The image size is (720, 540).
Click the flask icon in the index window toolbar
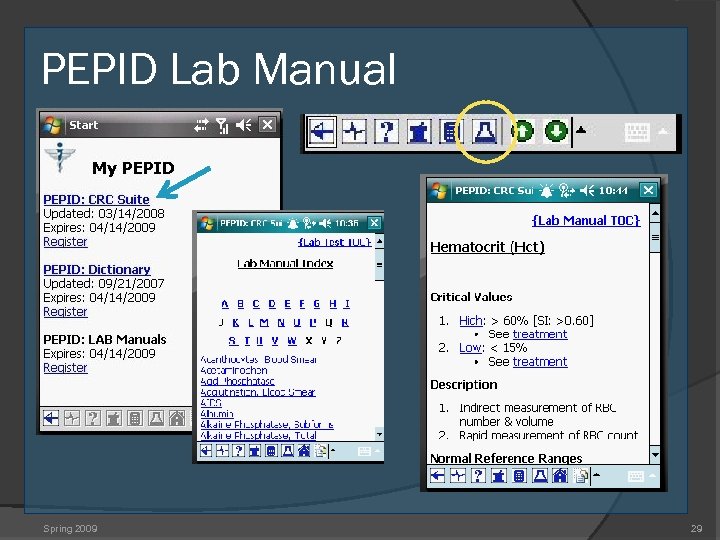tap(287, 451)
